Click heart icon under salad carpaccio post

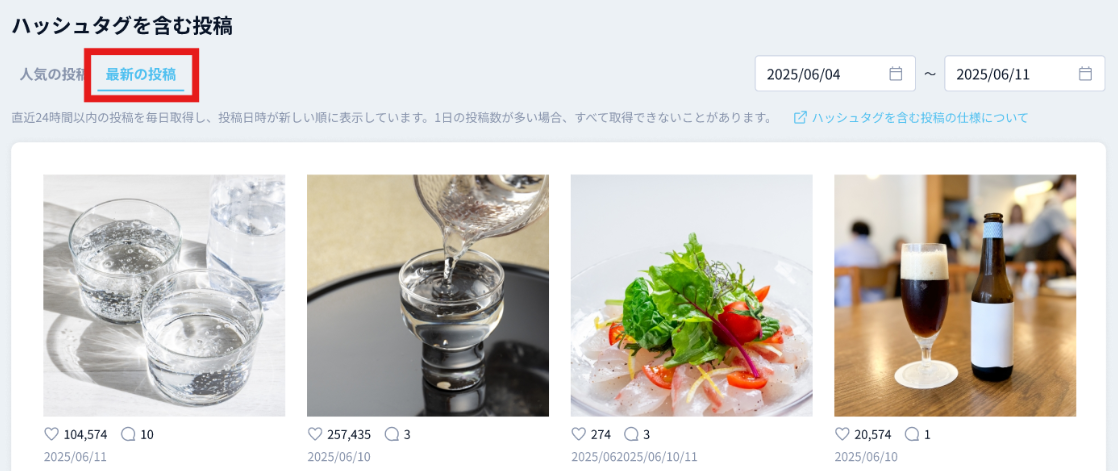[x=578, y=434]
